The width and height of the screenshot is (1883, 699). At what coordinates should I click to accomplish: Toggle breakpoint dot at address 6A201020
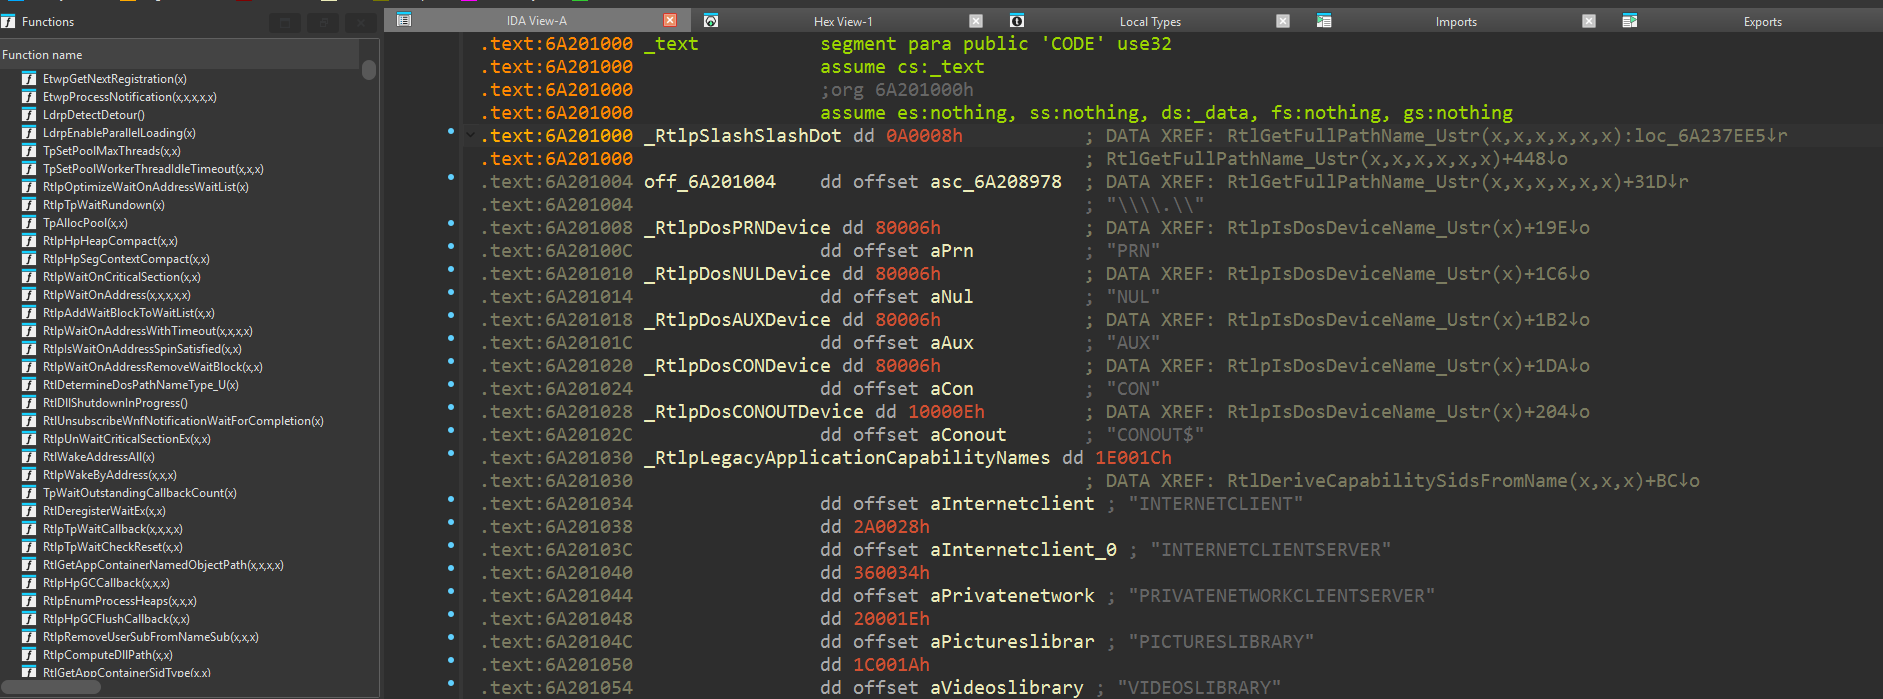451,361
